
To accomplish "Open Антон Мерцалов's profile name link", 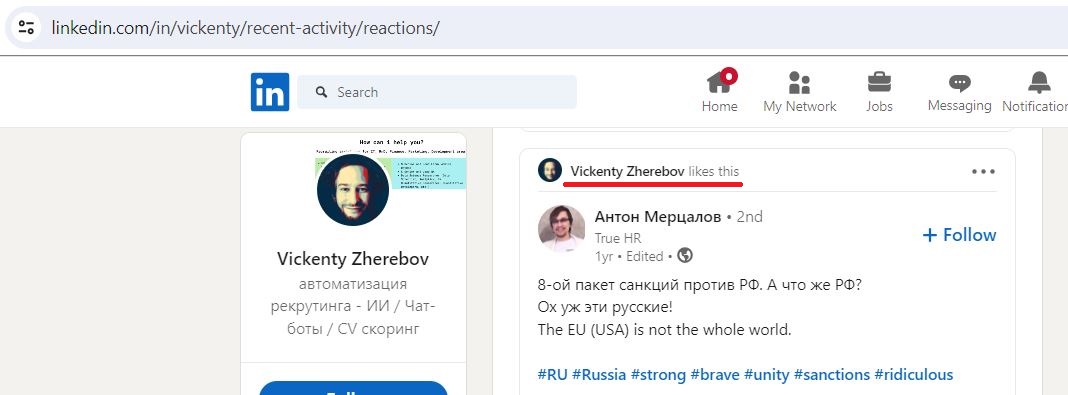I will (x=657, y=217).
